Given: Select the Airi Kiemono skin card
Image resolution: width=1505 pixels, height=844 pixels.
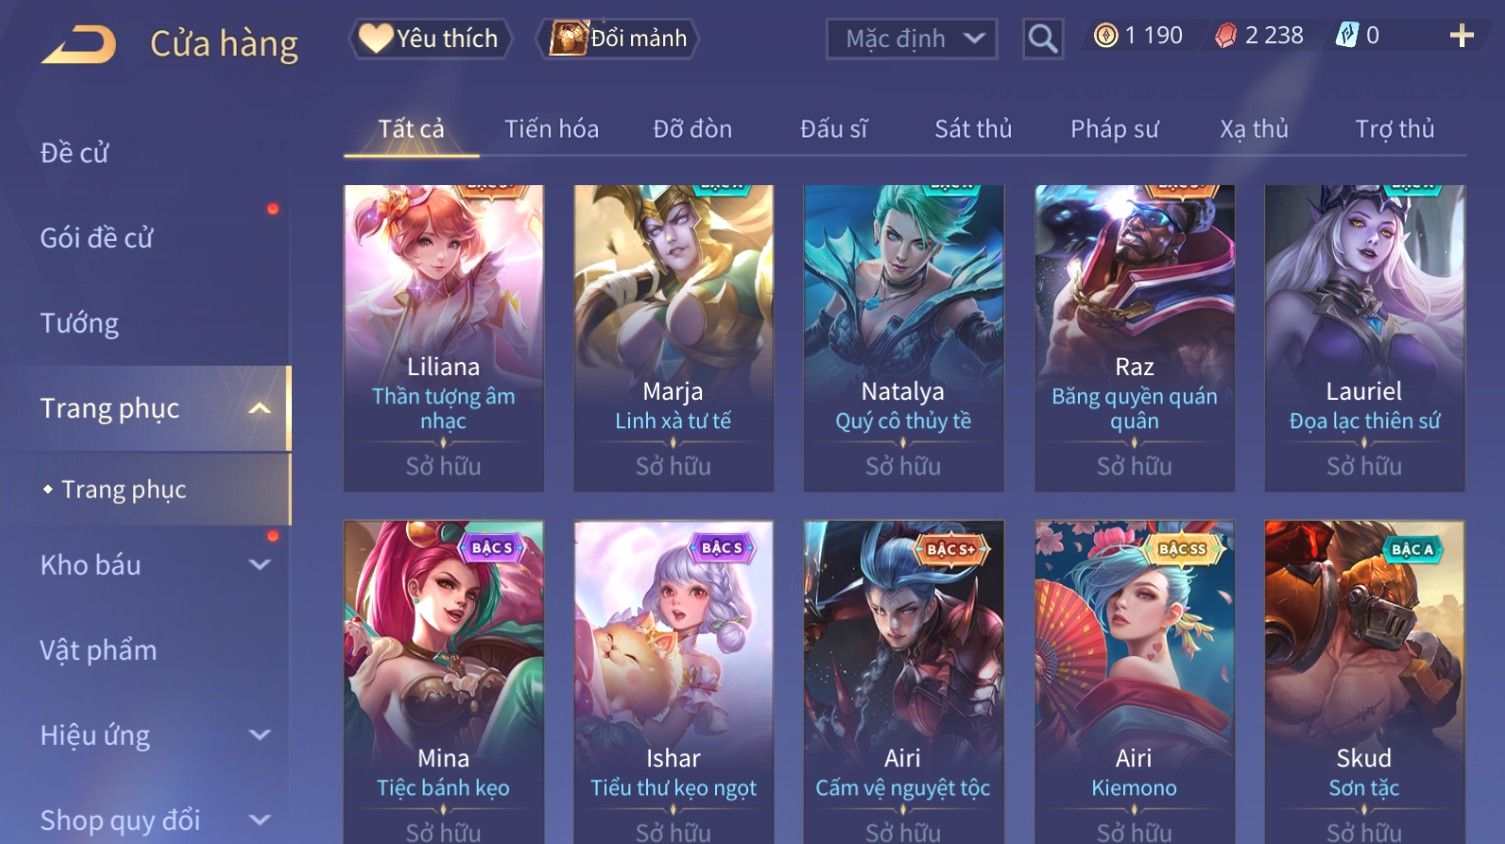Looking at the screenshot, I should point(1134,682).
